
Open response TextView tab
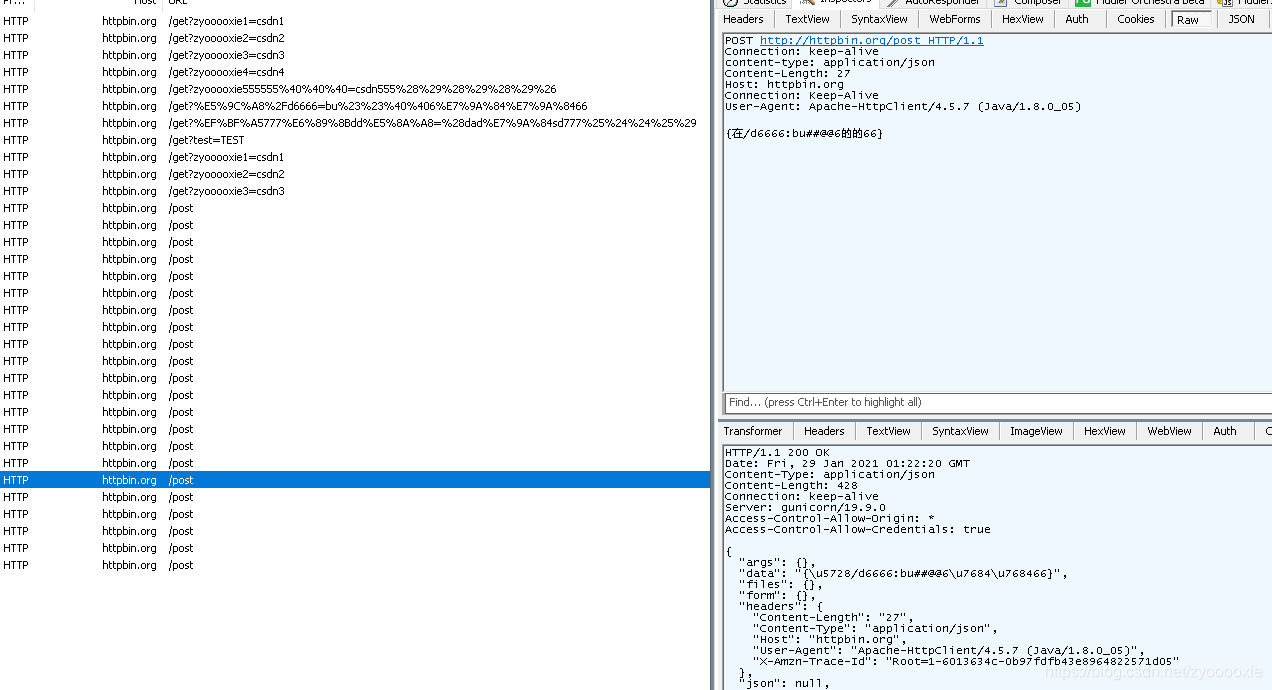888,431
